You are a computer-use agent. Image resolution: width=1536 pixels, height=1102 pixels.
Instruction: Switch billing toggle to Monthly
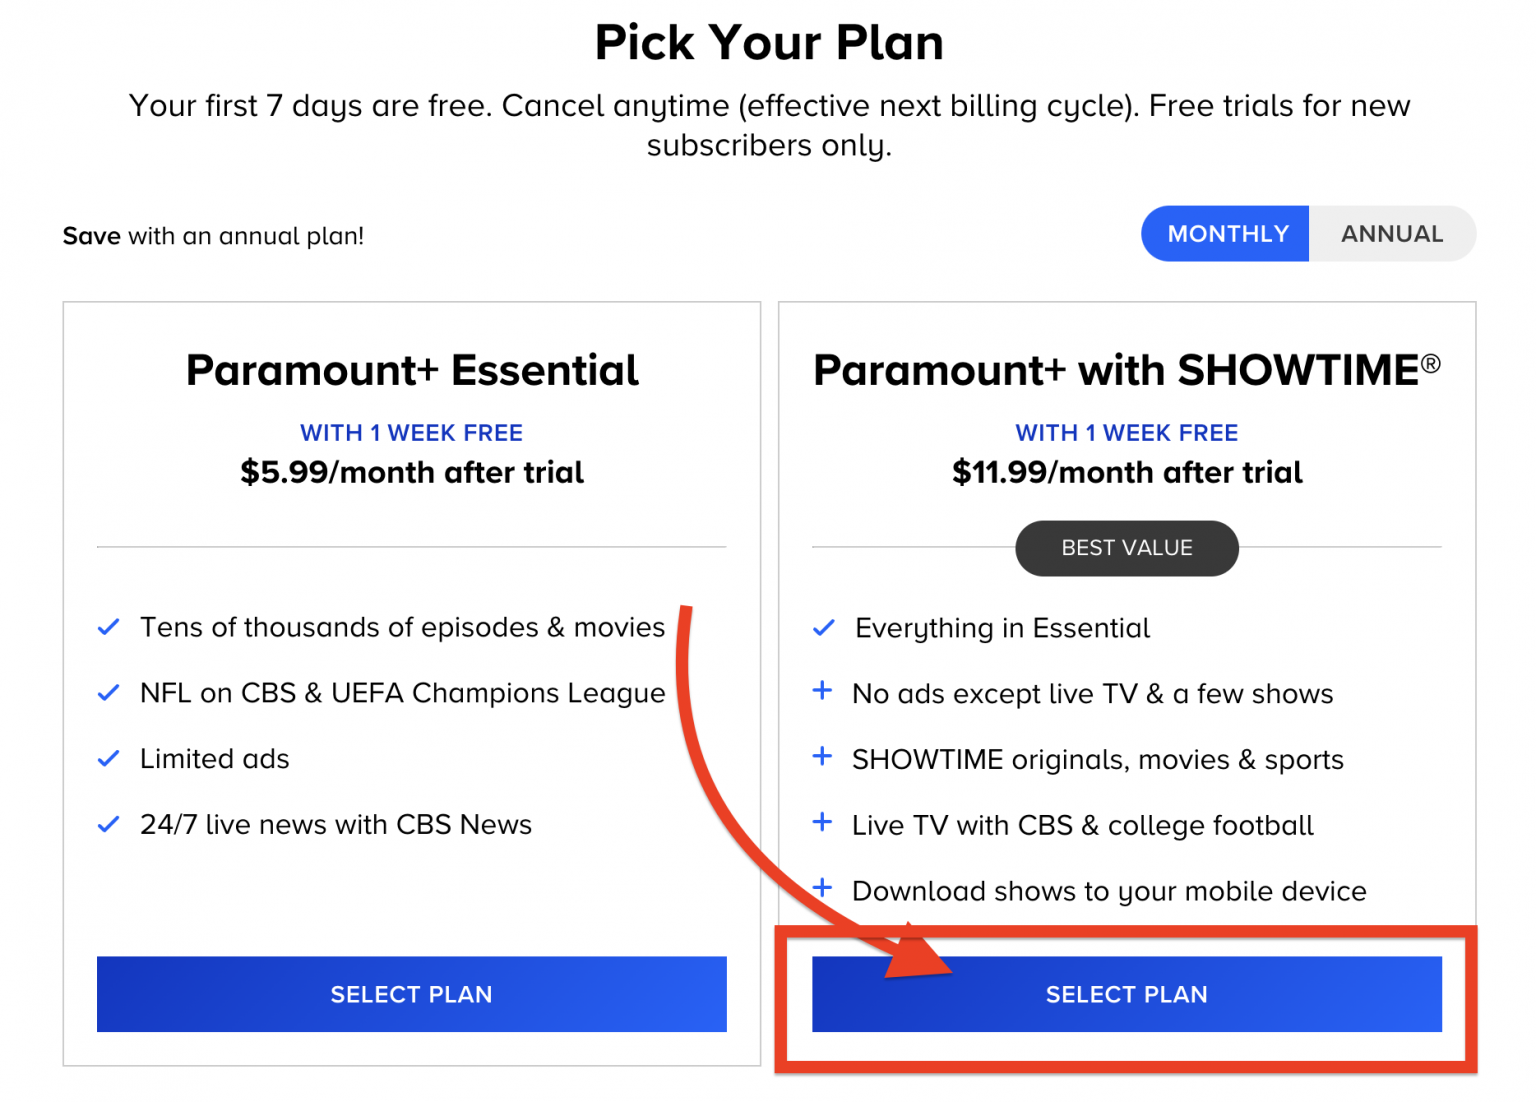pyautogui.click(x=1227, y=234)
